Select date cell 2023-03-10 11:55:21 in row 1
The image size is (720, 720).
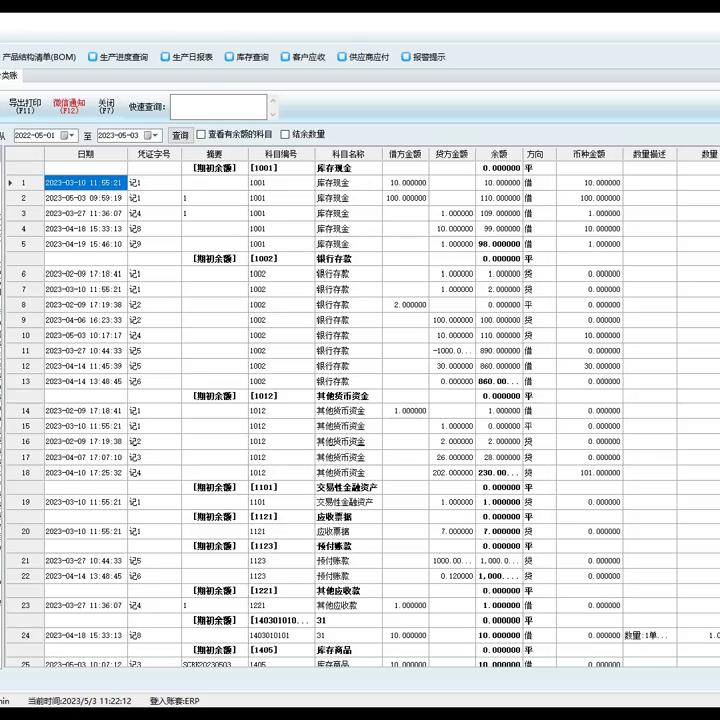[86, 183]
